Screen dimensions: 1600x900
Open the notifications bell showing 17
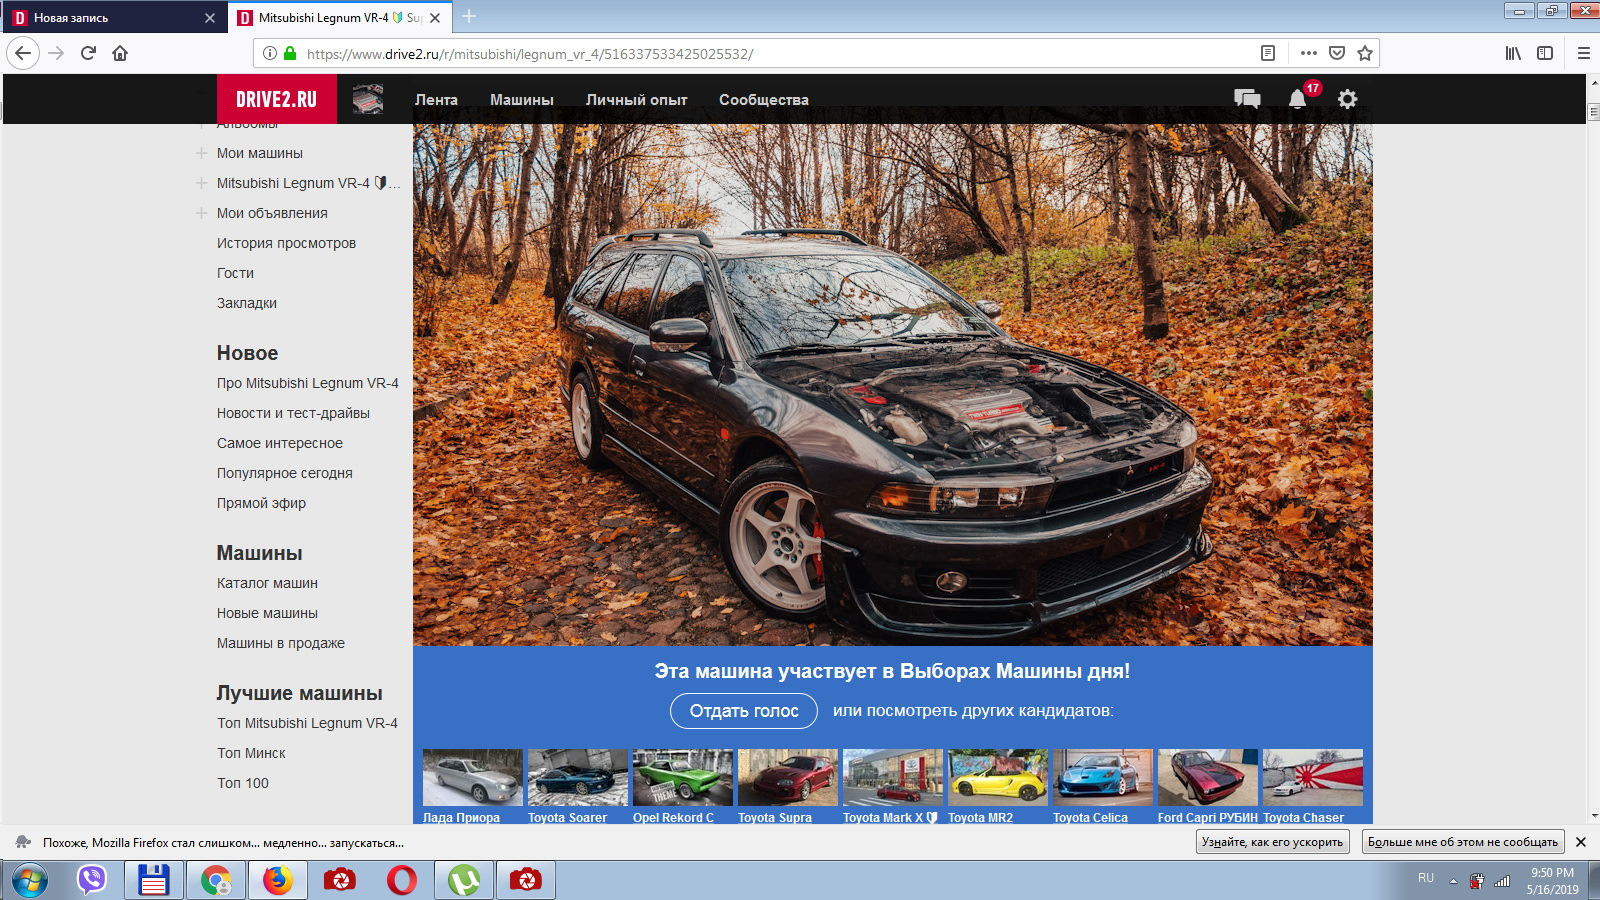(x=1295, y=98)
